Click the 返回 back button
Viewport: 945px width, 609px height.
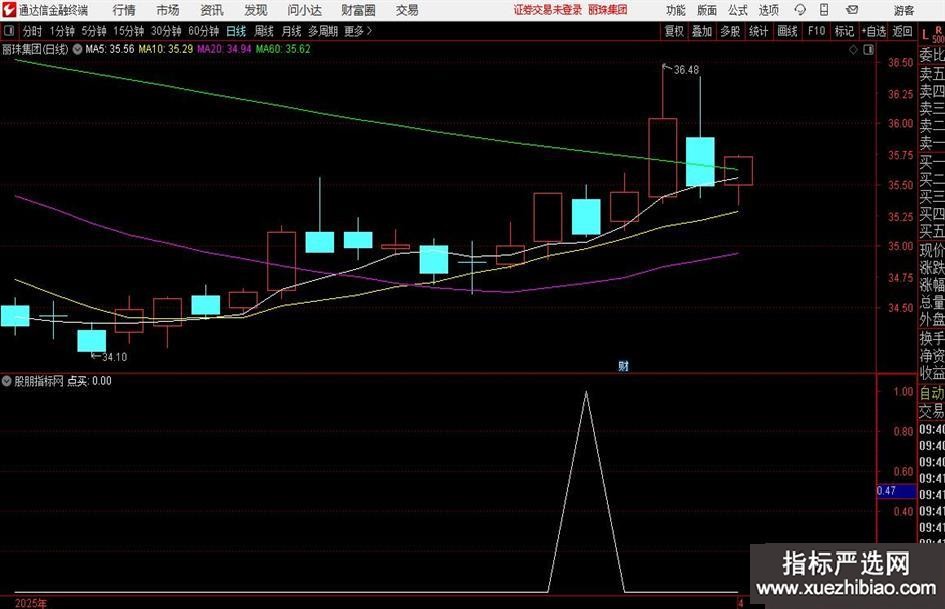pyautogui.click(x=902, y=31)
